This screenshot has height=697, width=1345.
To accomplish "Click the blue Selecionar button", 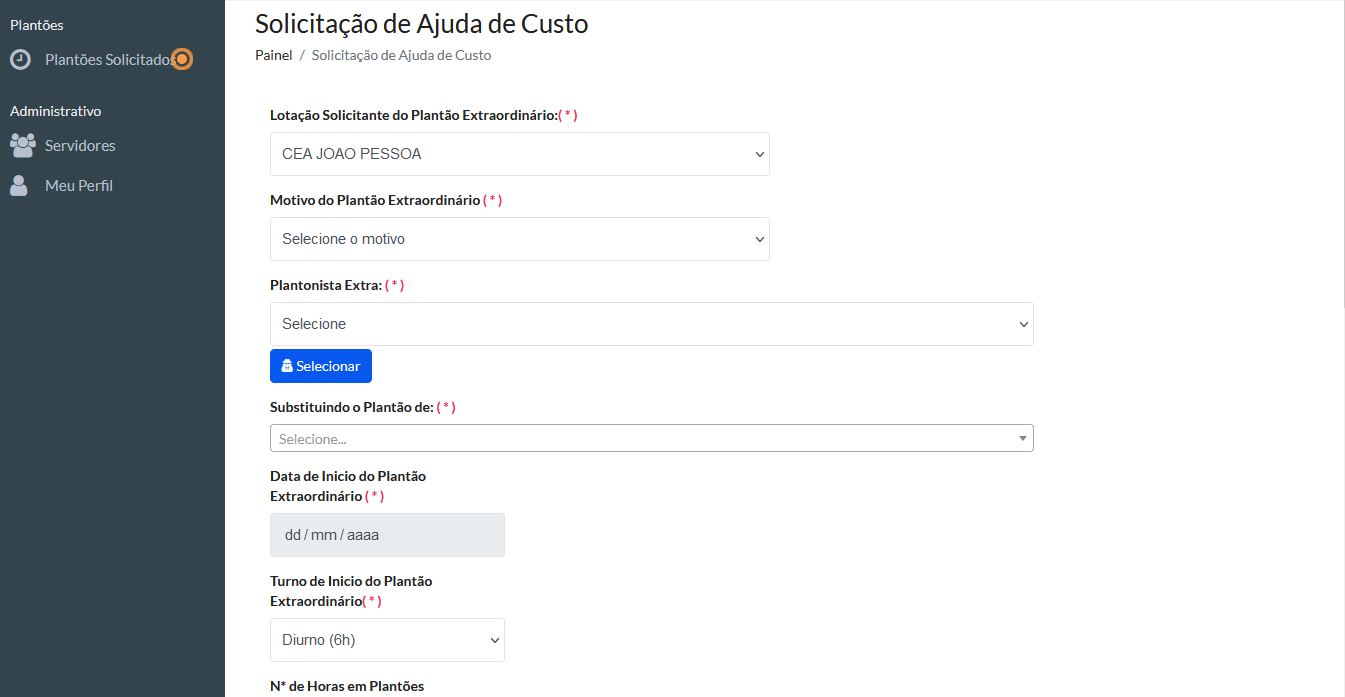I will click(x=321, y=366).
